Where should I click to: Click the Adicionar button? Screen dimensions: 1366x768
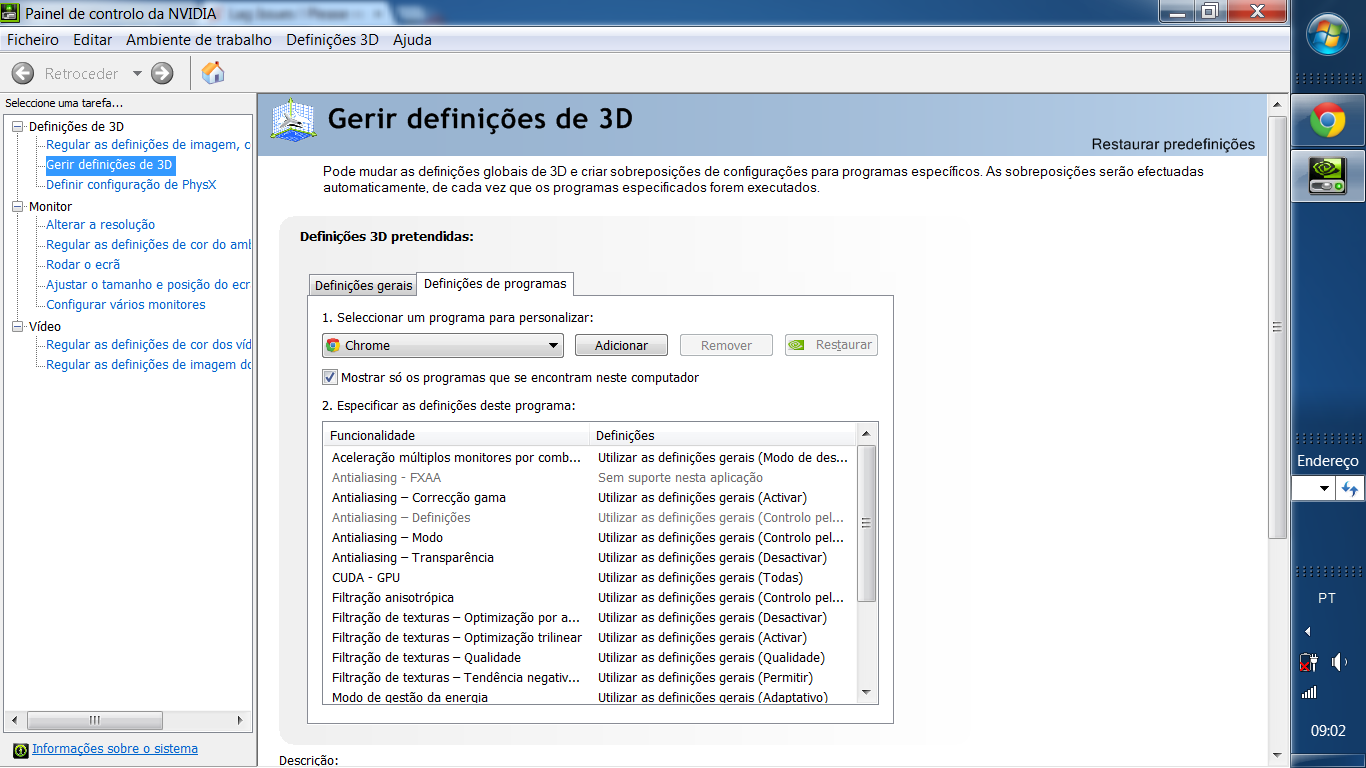coord(621,345)
